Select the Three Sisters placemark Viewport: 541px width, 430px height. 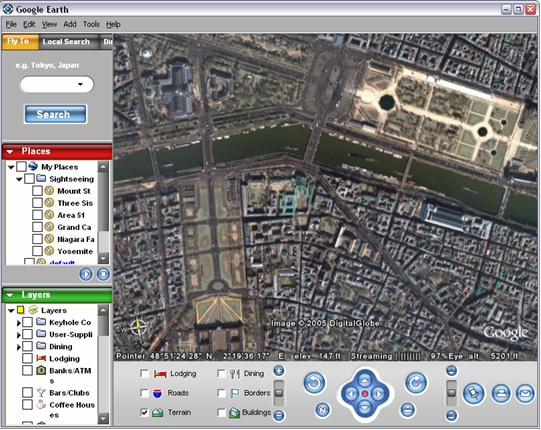click(x=75, y=203)
